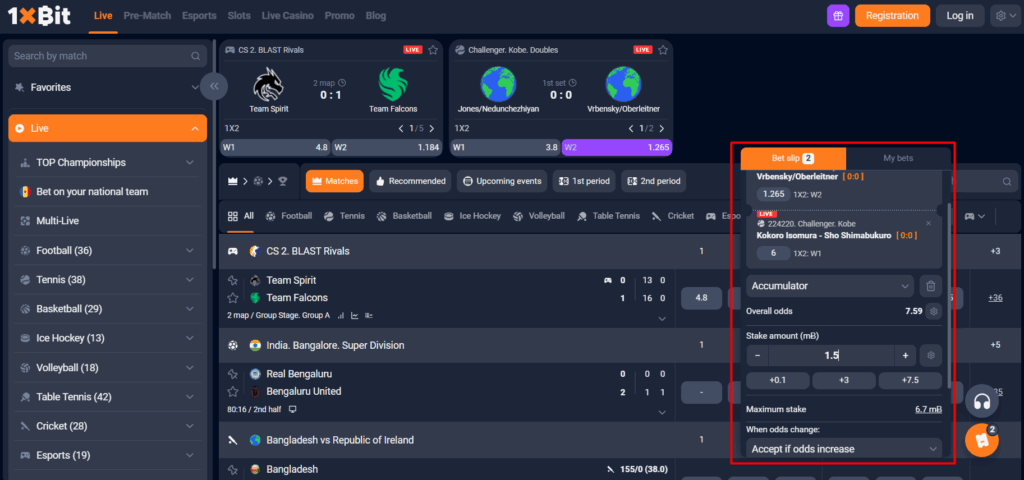
Task: Increase the stake with plus button
Action: 905,356
